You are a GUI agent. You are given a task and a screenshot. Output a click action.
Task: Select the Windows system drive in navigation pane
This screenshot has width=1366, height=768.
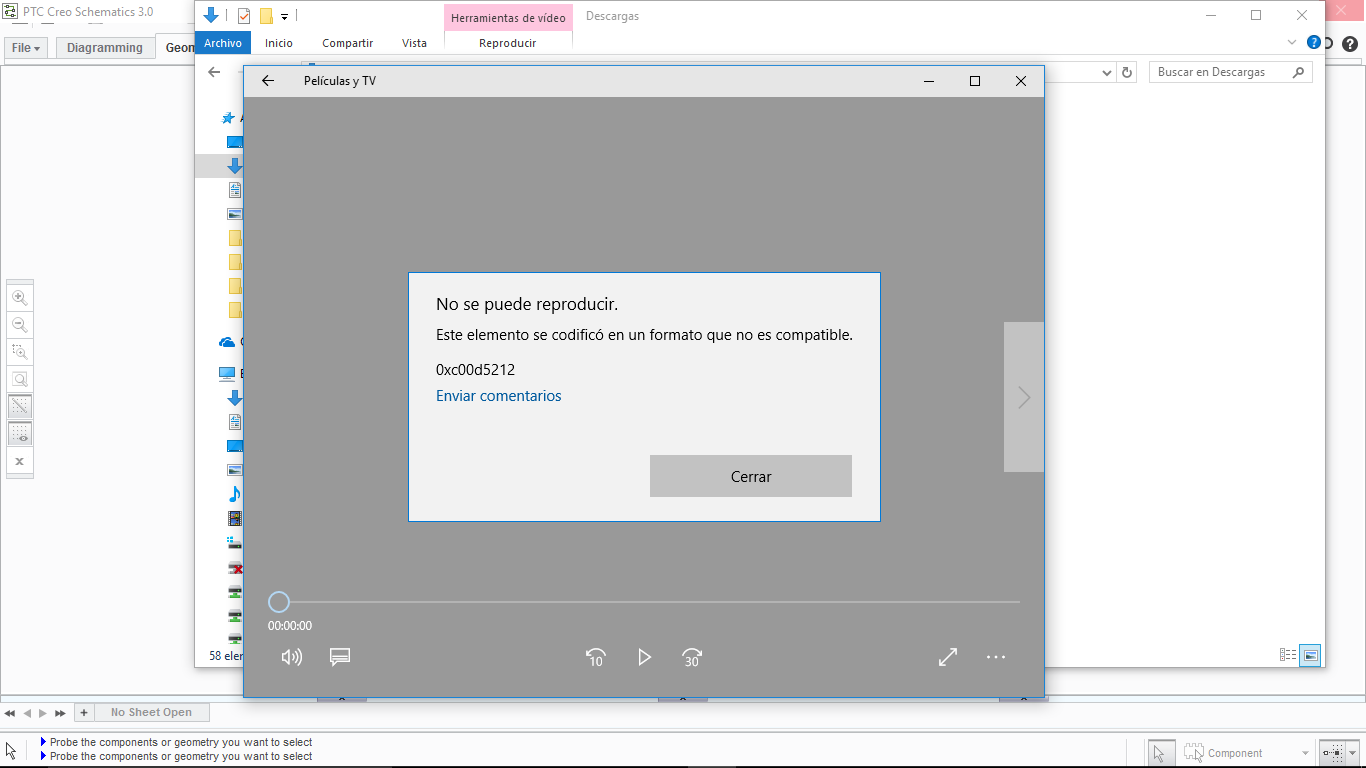235,543
